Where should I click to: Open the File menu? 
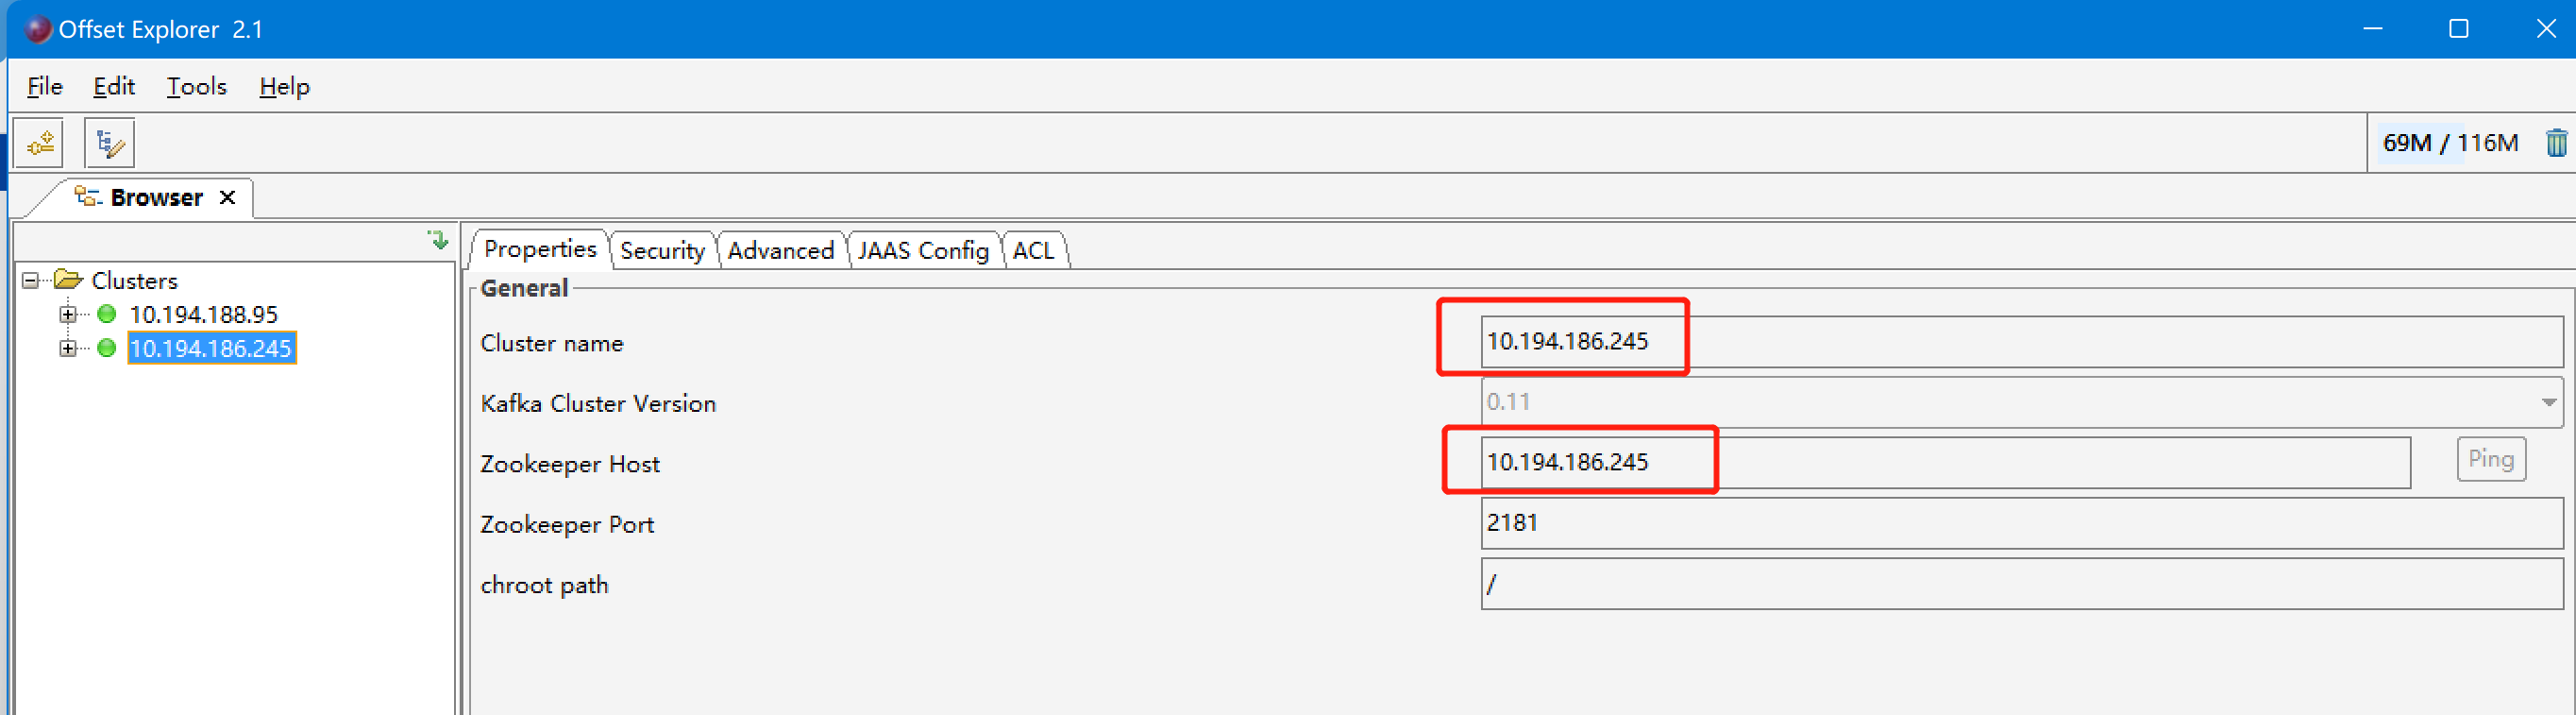click(45, 87)
